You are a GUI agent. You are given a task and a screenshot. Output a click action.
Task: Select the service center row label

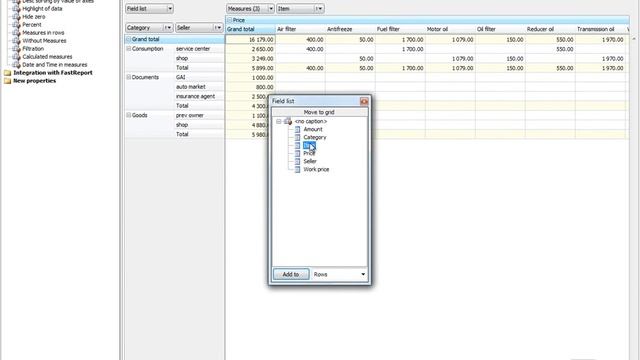coord(199,49)
